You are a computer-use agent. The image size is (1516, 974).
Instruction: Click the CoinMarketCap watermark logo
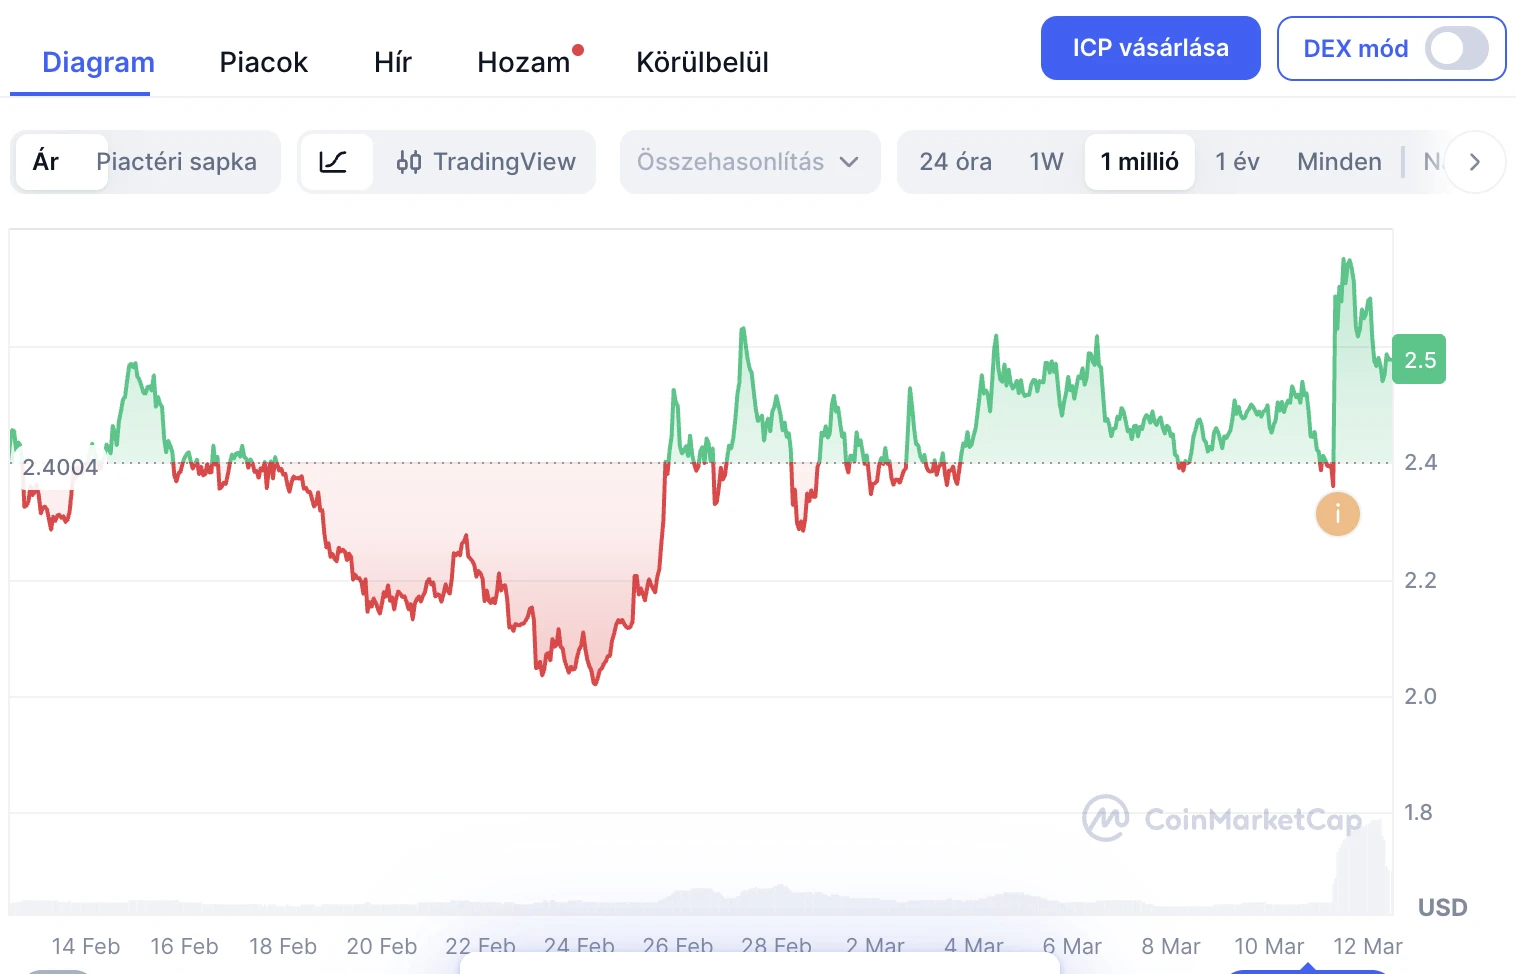click(1222, 819)
